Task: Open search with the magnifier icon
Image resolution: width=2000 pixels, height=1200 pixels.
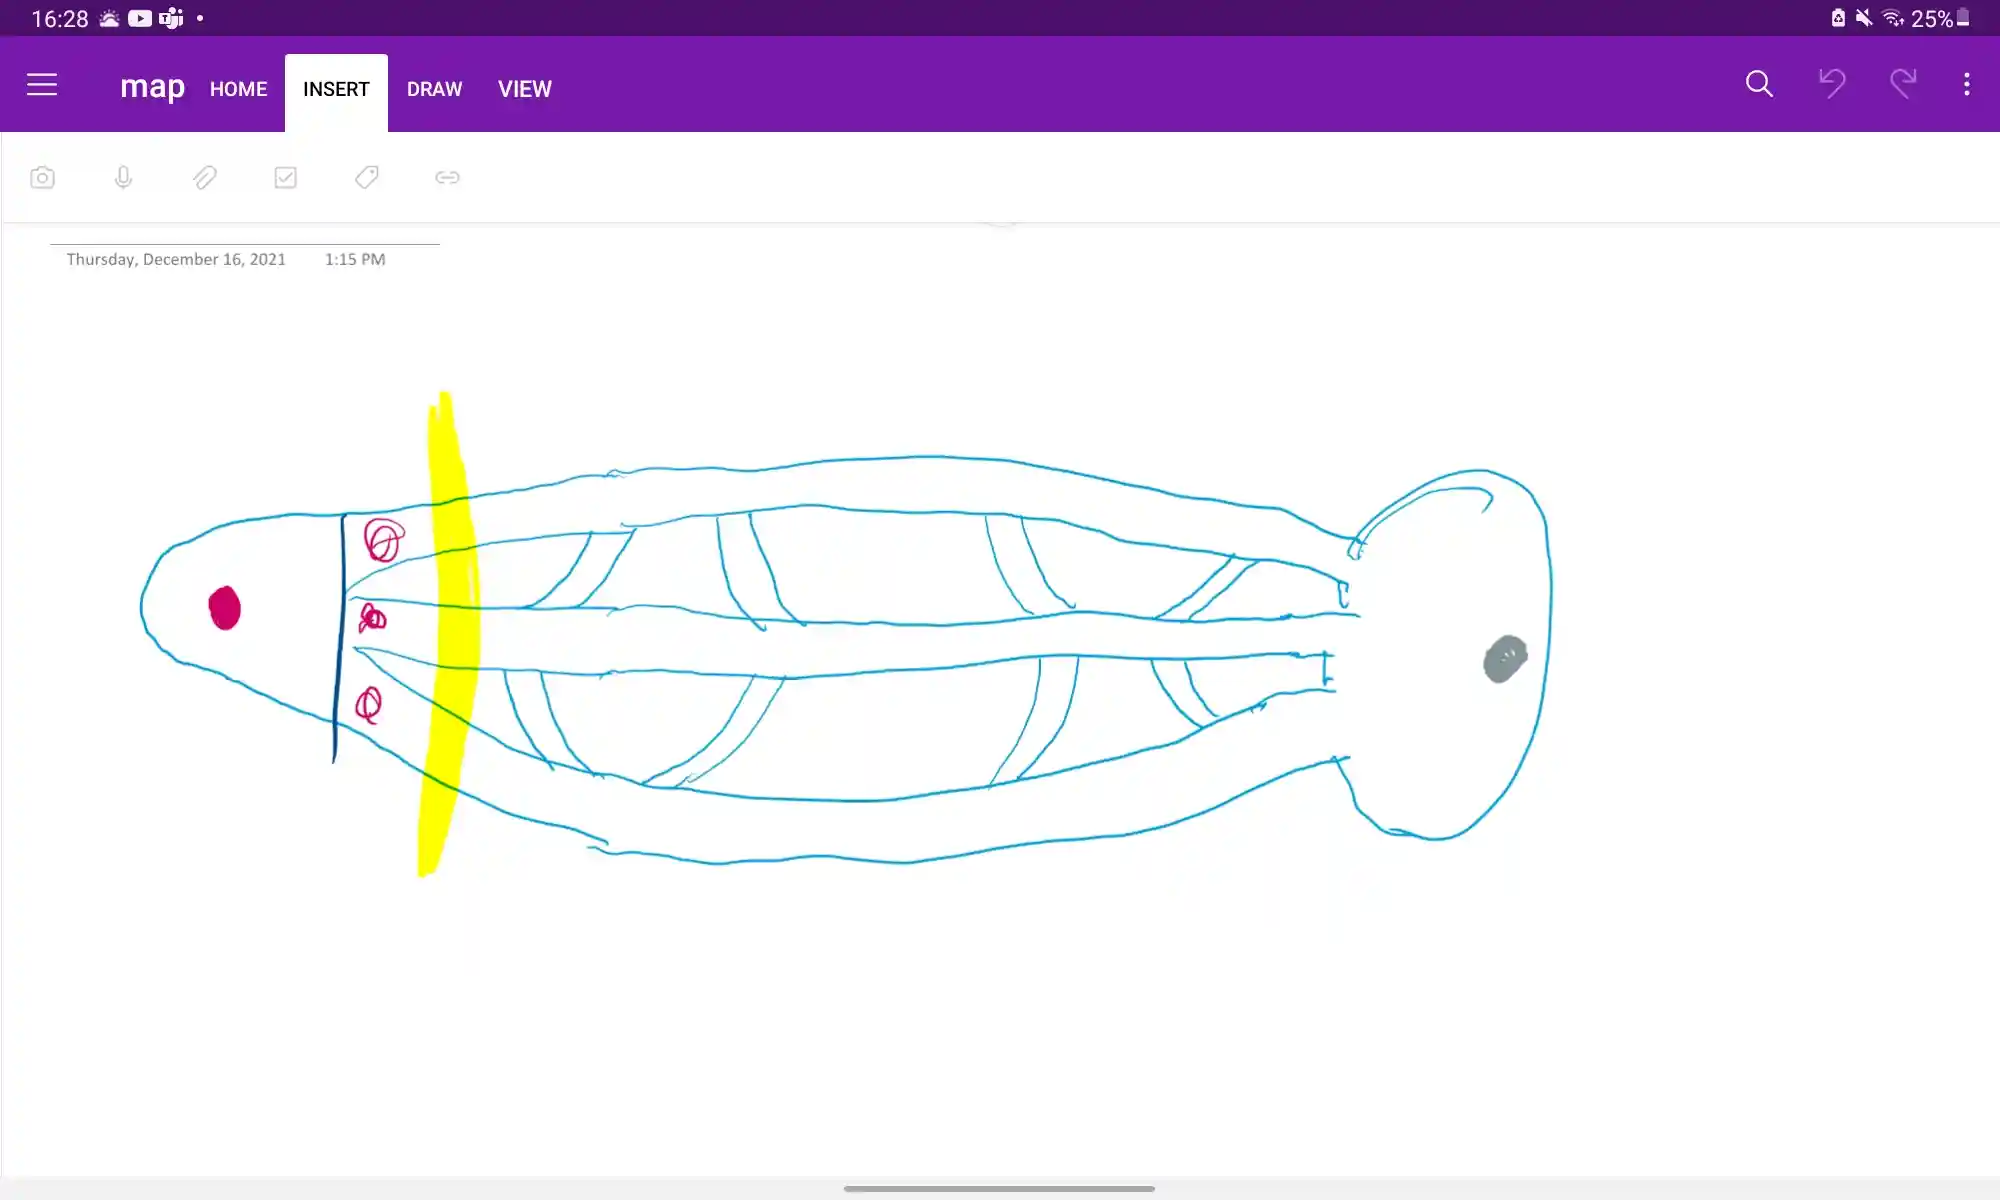Action: (1759, 84)
